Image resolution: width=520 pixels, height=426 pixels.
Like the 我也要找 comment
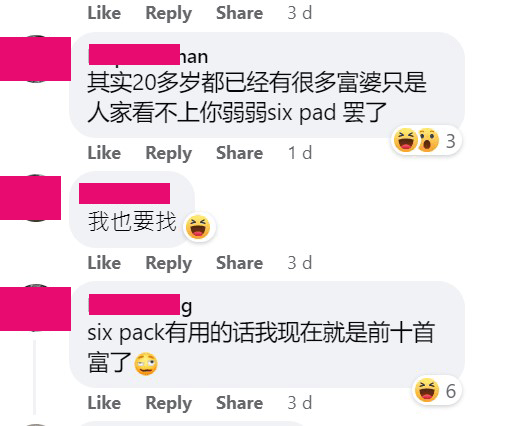104,263
